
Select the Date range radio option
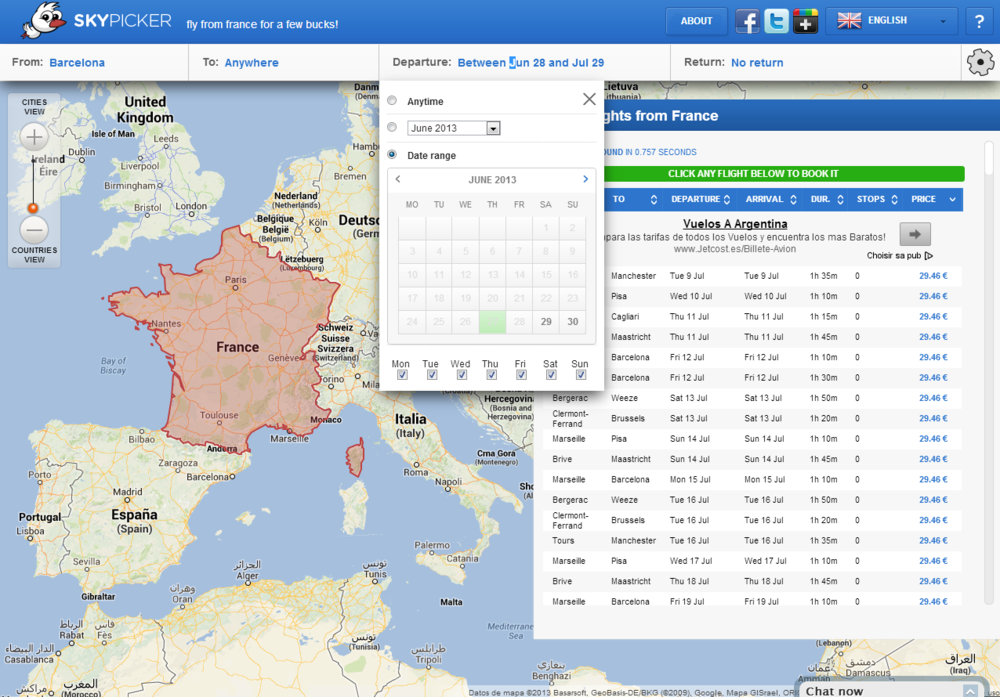[x=392, y=154]
